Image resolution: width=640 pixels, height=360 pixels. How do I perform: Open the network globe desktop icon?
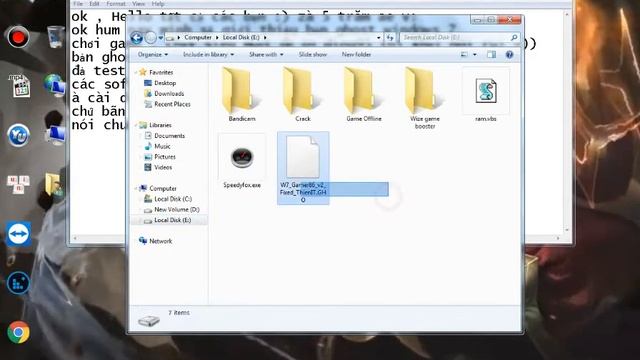[55, 85]
